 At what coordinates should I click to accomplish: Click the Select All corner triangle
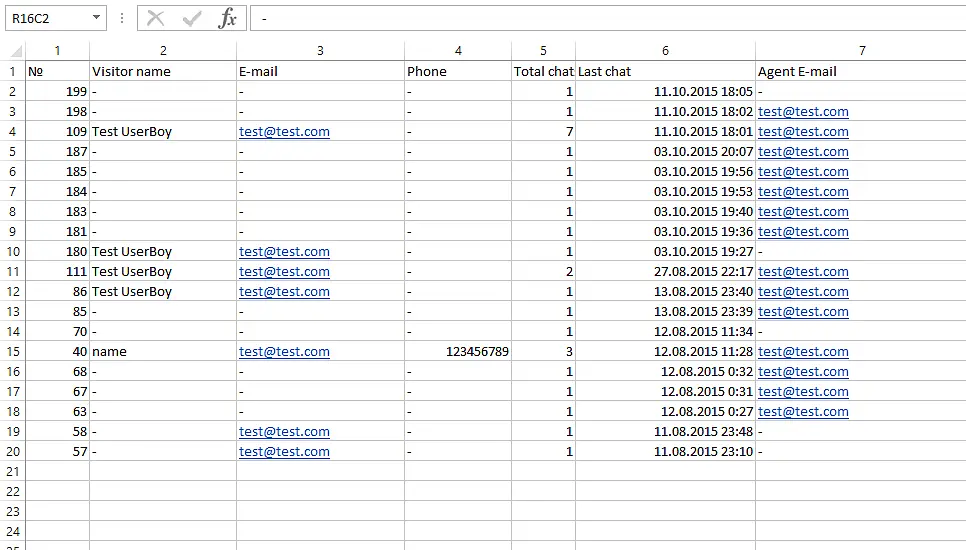point(15,51)
